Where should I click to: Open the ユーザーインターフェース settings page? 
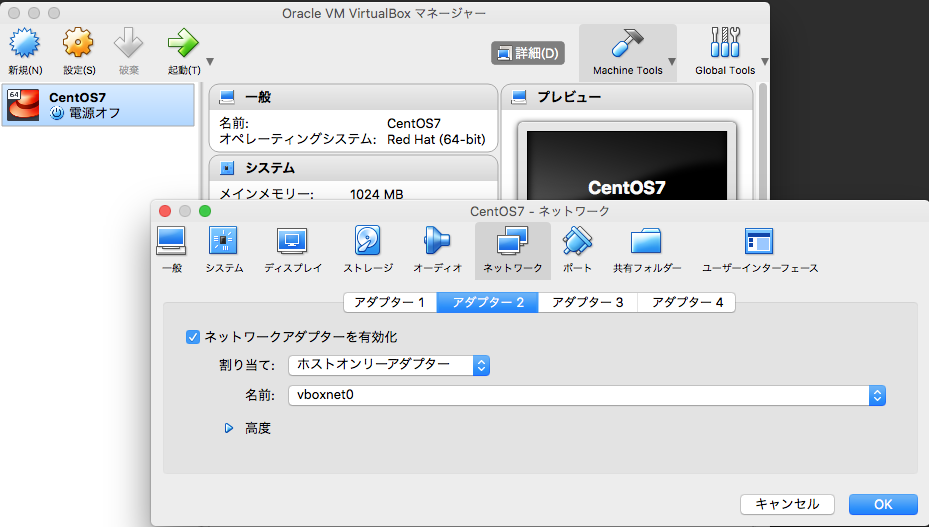point(760,249)
